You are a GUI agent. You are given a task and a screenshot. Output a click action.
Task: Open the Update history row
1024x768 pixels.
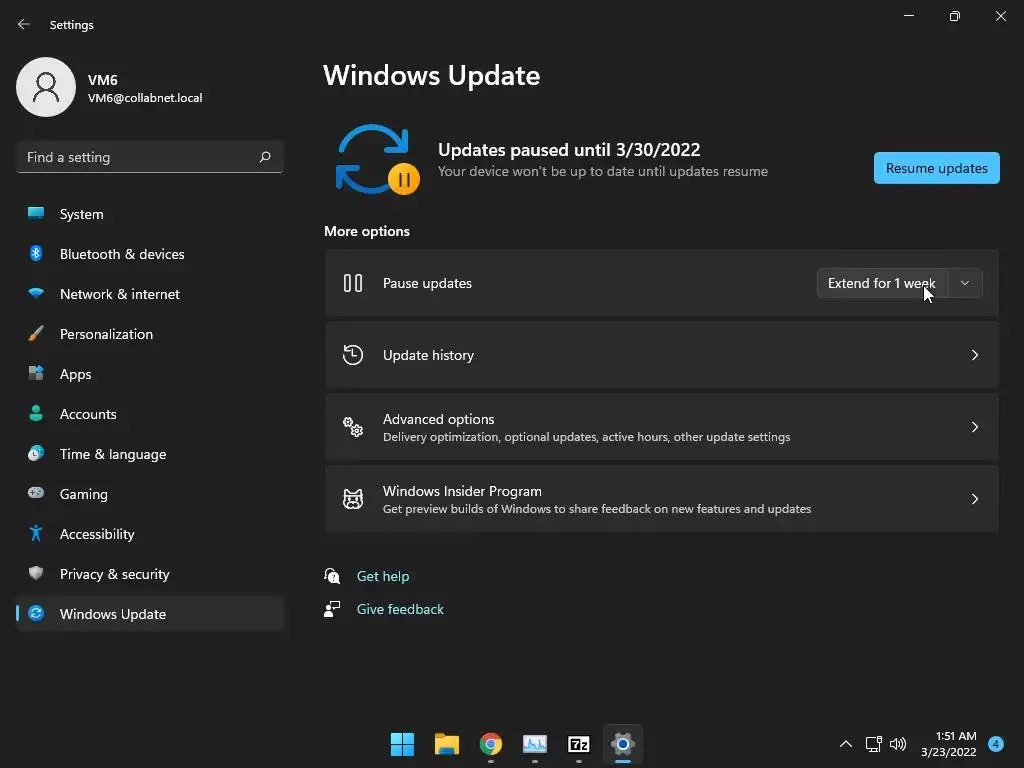(662, 355)
